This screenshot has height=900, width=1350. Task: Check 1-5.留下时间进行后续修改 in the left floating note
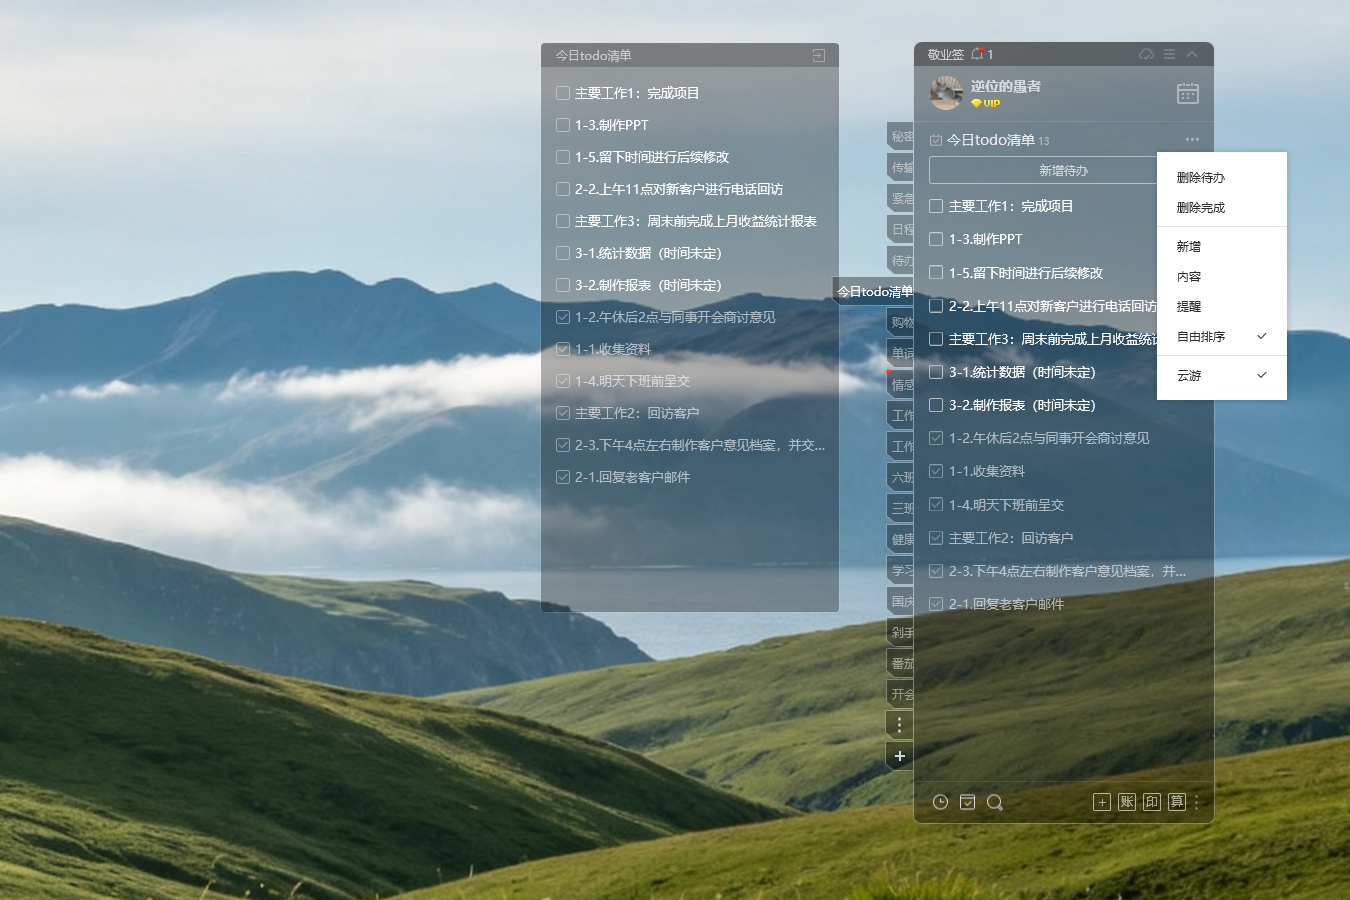tap(563, 157)
